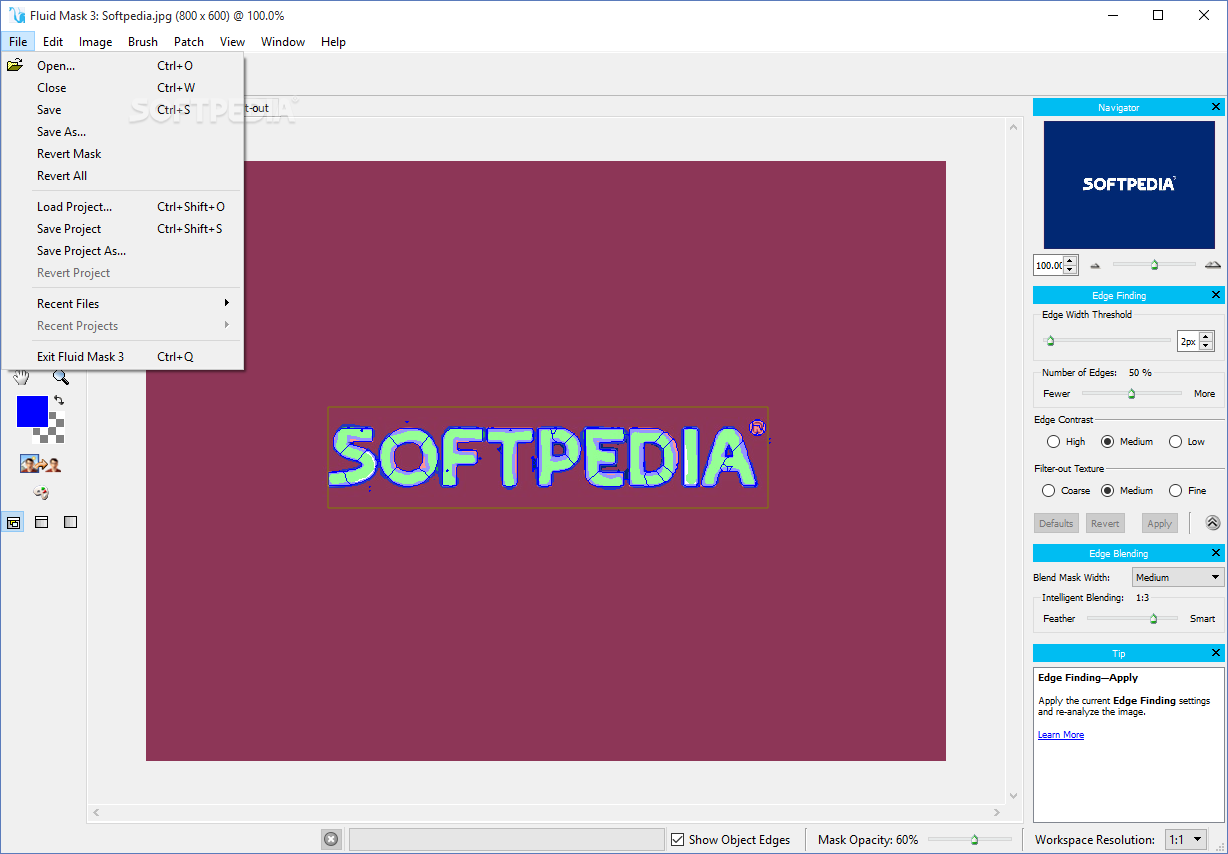Open the Window menu
This screenshot has height=854, width=1228.
pos(283,42)
